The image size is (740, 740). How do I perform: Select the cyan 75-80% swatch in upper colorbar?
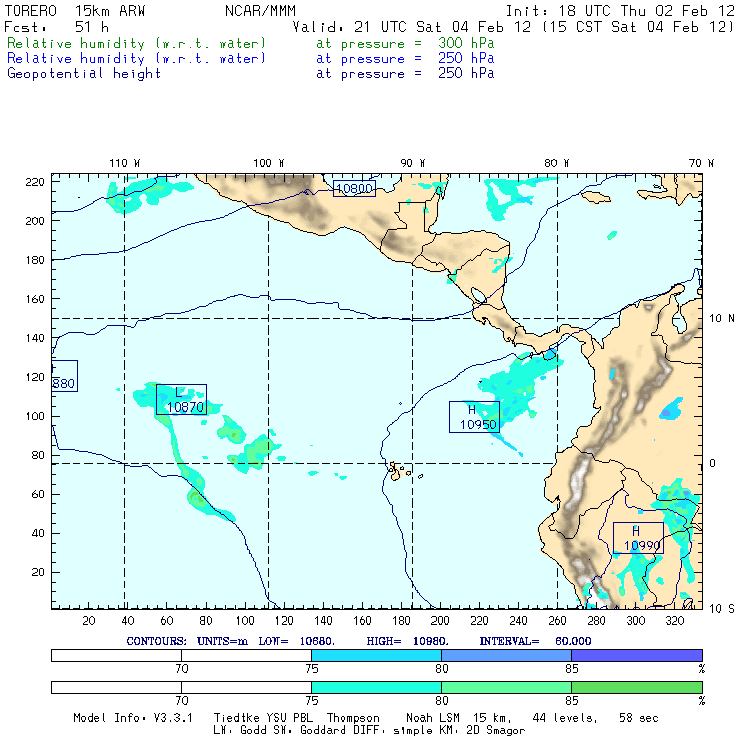pos(376,654)
